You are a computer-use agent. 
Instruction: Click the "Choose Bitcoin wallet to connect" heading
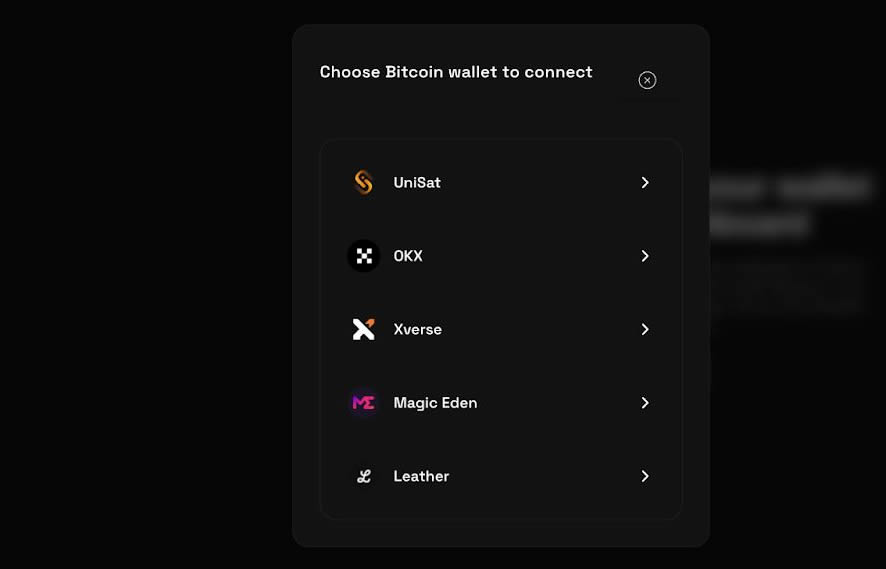tap(456, 72)
